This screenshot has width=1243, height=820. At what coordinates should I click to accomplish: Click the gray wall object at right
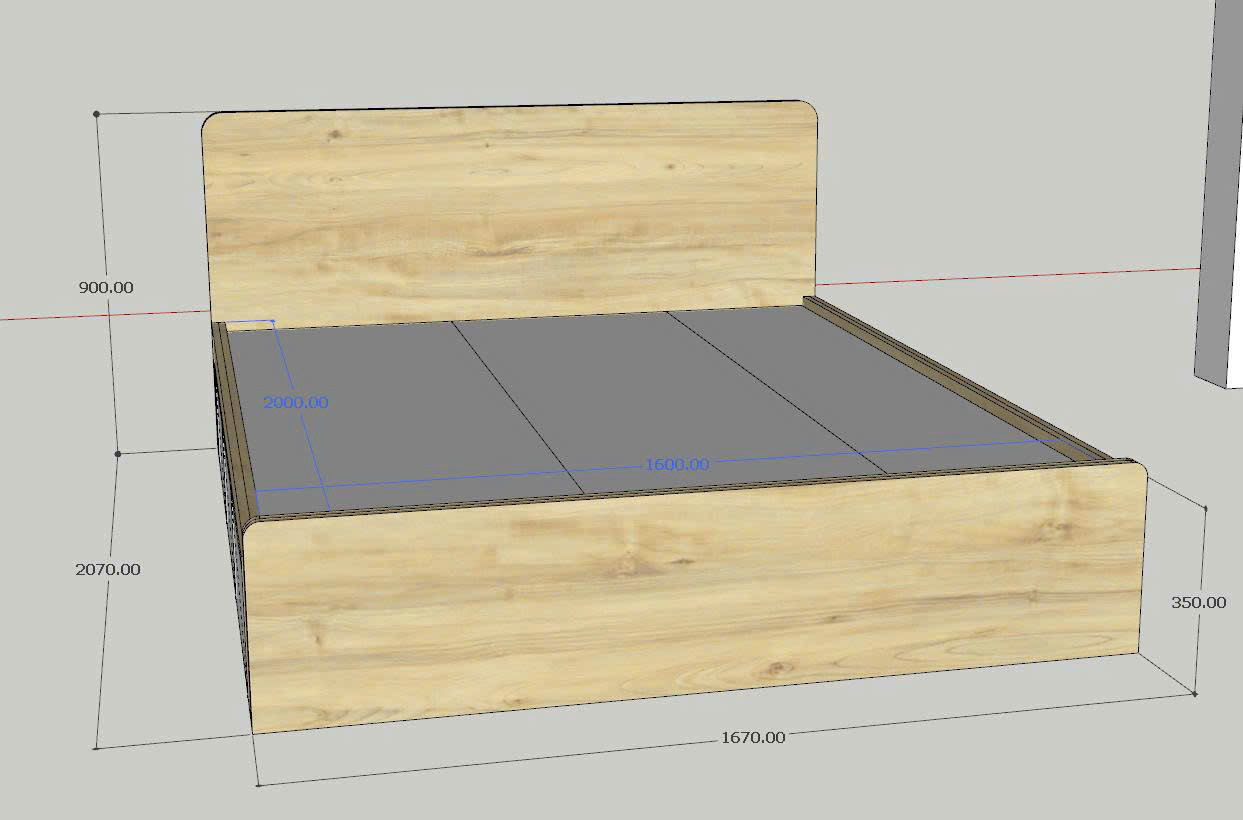pos(1220,200)
